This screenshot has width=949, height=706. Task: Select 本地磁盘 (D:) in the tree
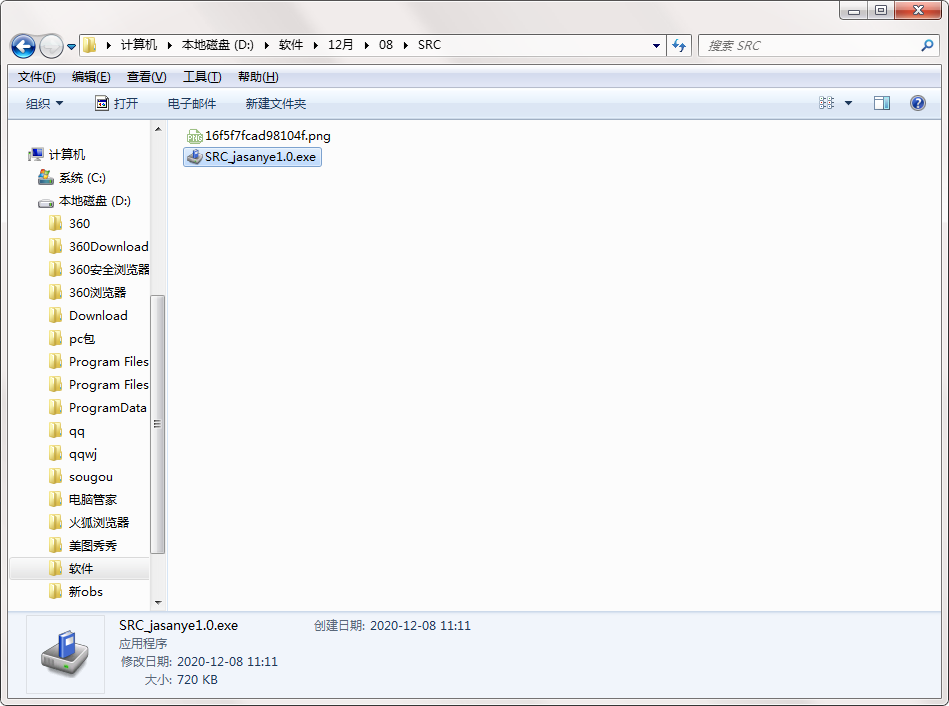(84, 200)
